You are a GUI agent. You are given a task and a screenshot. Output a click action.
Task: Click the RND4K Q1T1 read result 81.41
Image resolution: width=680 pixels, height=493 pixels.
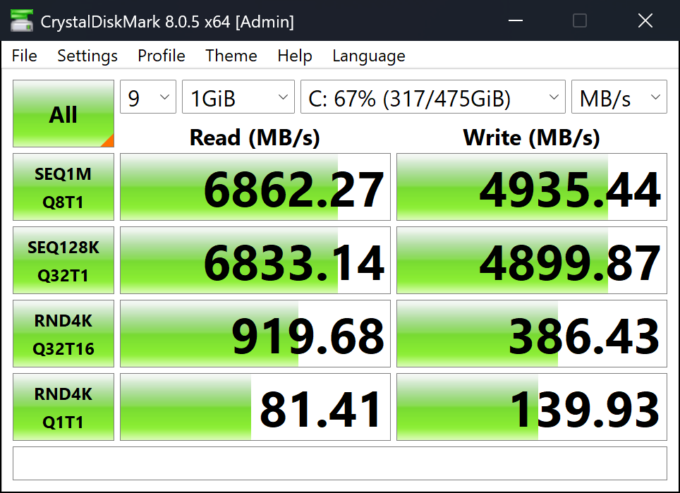click(255, 407)
